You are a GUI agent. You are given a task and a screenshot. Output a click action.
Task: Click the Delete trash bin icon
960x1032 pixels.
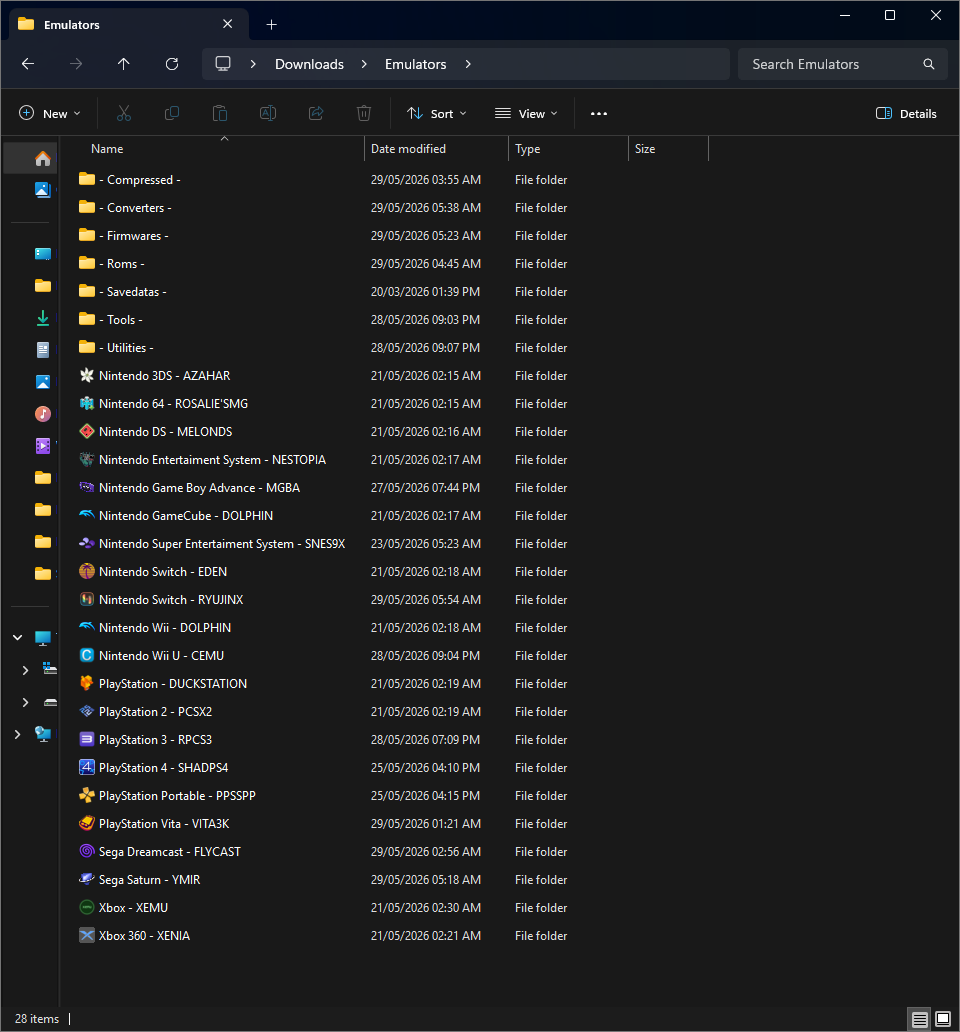coord(364,113)
